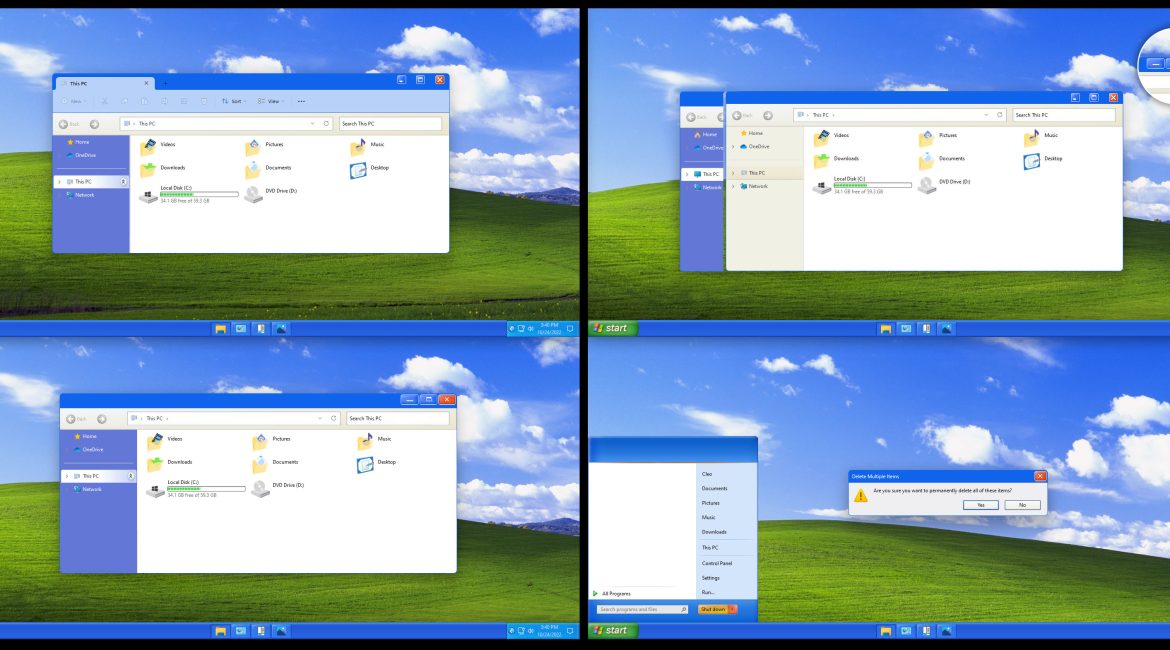Open View dropdown in top-left Explorer toolbar
Viewport: 1170px width, 650px height.
(271, 101)
